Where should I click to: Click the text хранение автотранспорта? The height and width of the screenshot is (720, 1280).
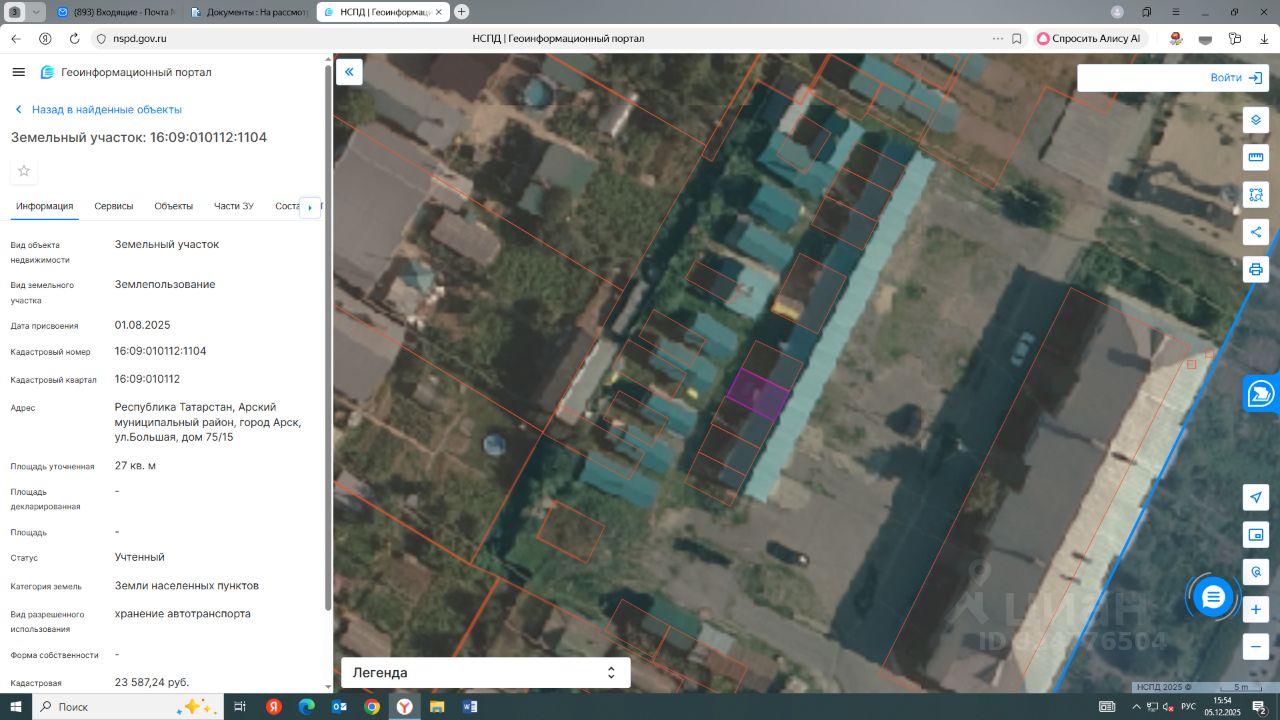point(183,613)
